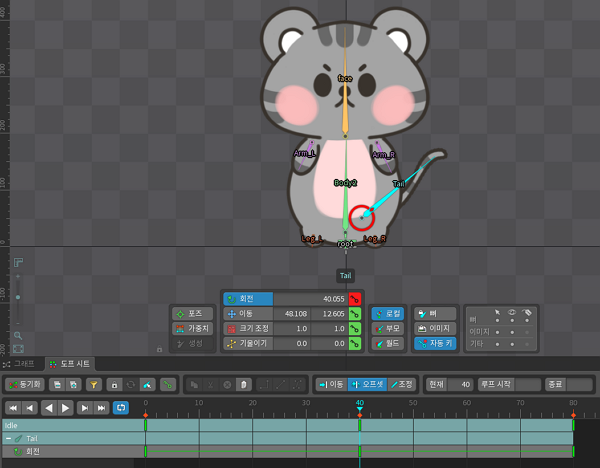Select the 오프셋 offset mode
Screen dimensions: 600x468
click(x=368, y=385)
